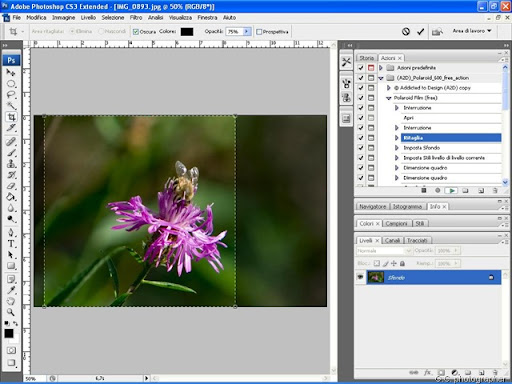The width and height of the screenshot is (512, 384).
Task: Click the foreground color swatch
Action: click(9, 333)
